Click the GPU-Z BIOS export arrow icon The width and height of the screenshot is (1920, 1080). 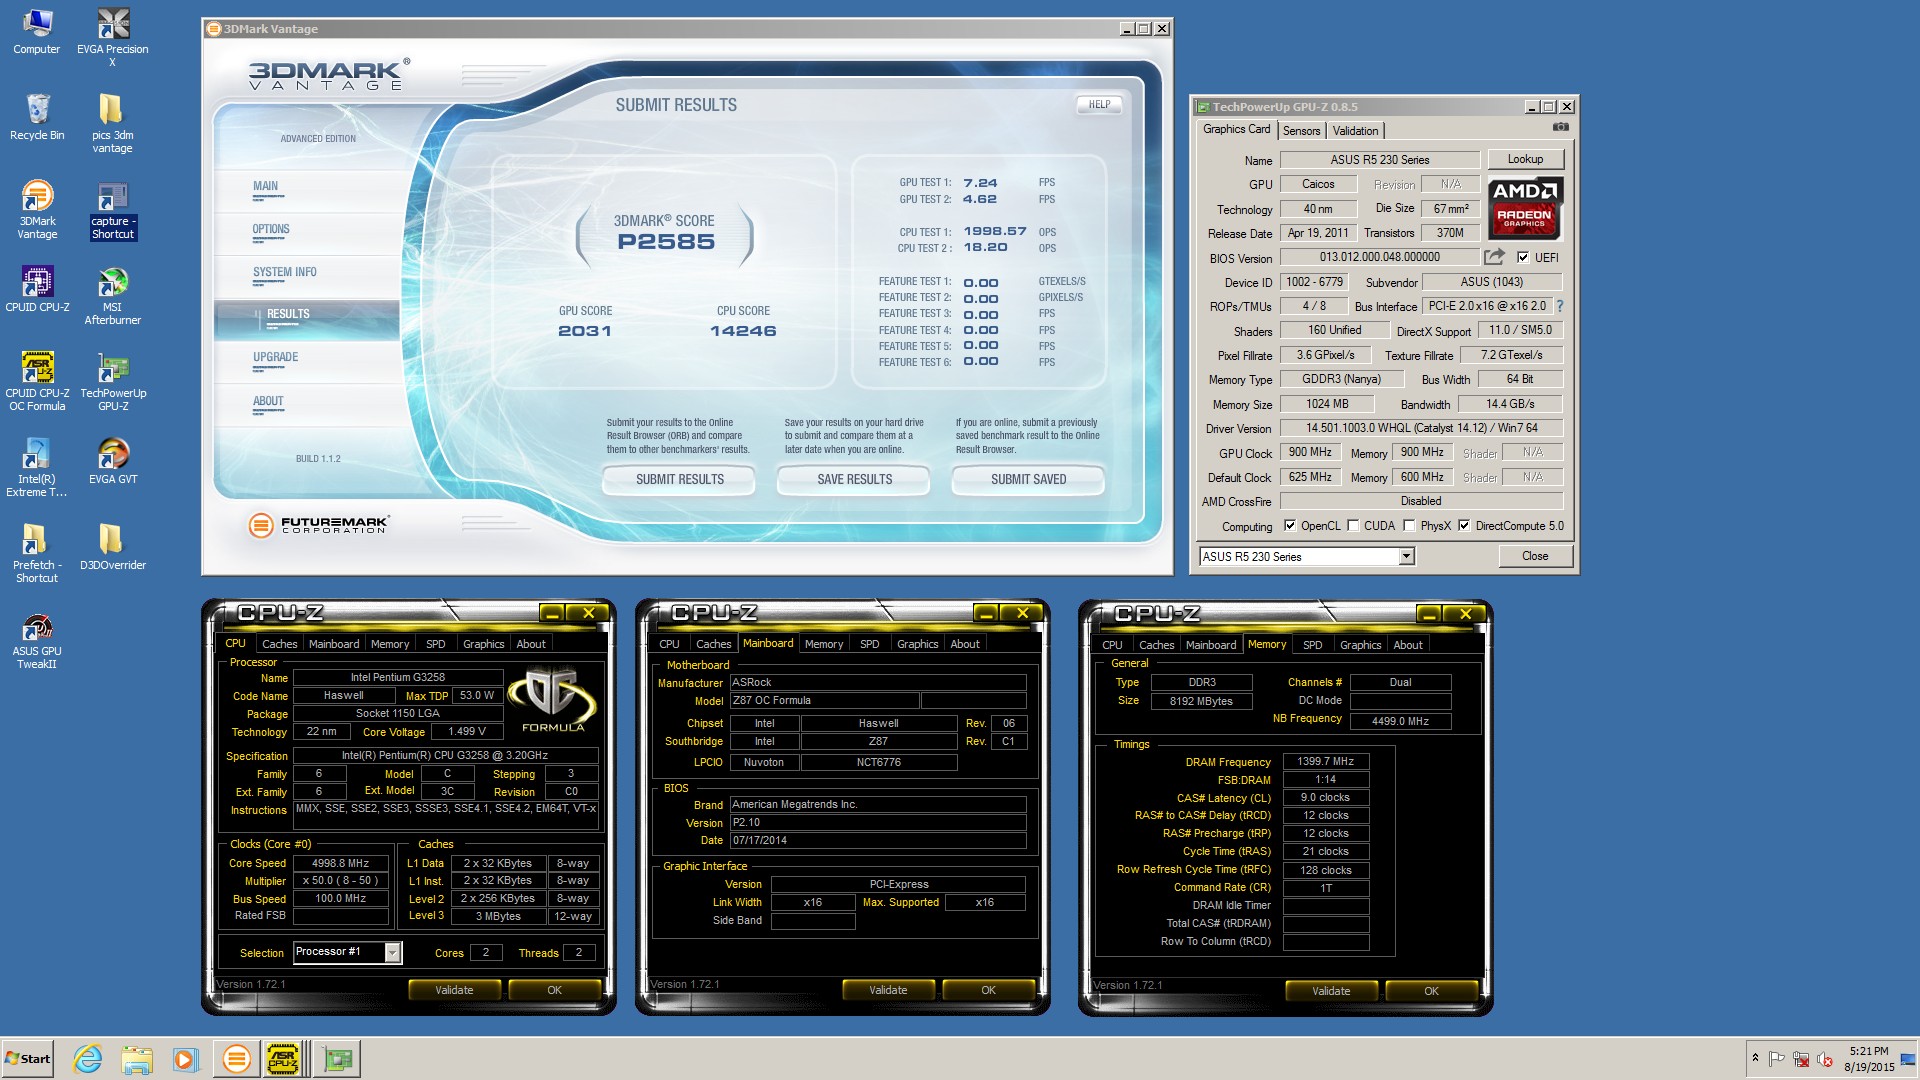point(1494,257)
